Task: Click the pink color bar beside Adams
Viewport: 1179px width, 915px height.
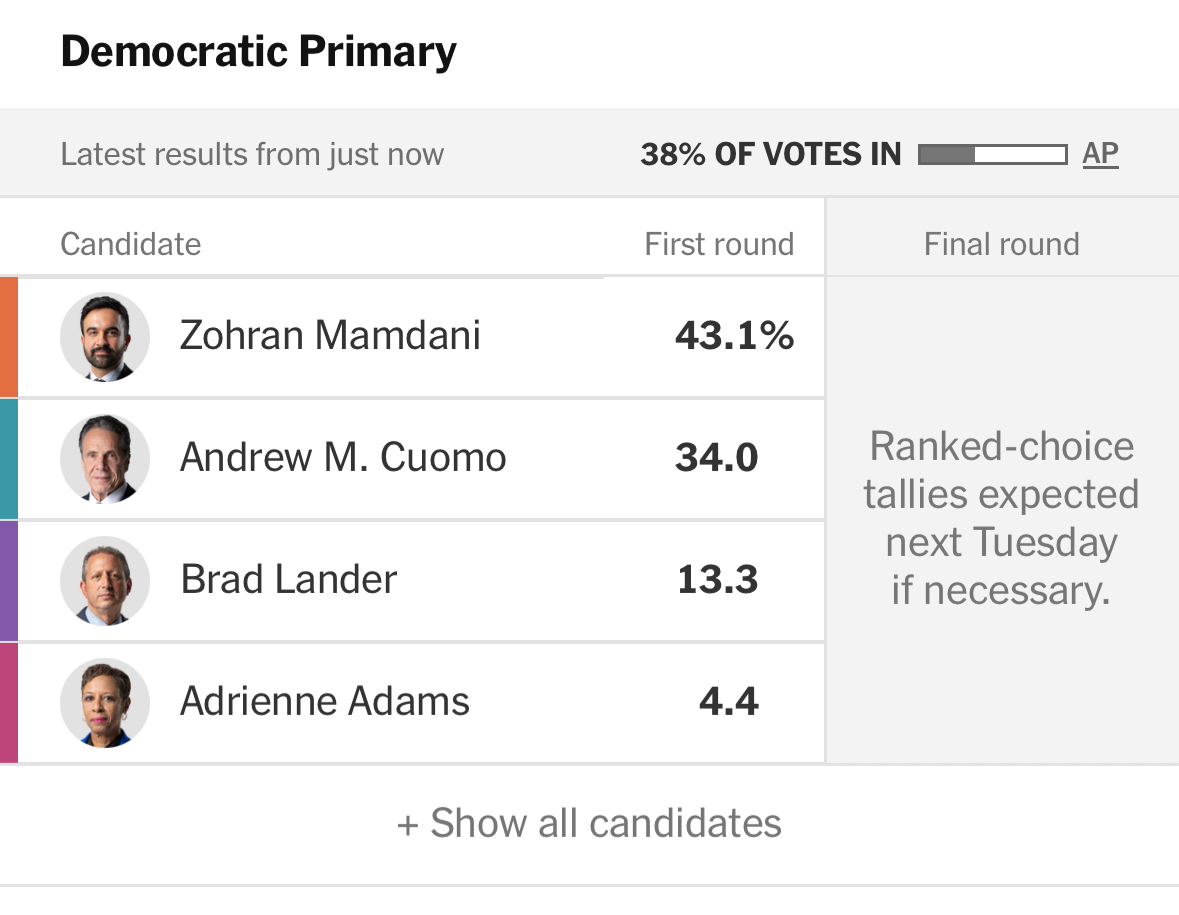Action: (x=9, y=703)
